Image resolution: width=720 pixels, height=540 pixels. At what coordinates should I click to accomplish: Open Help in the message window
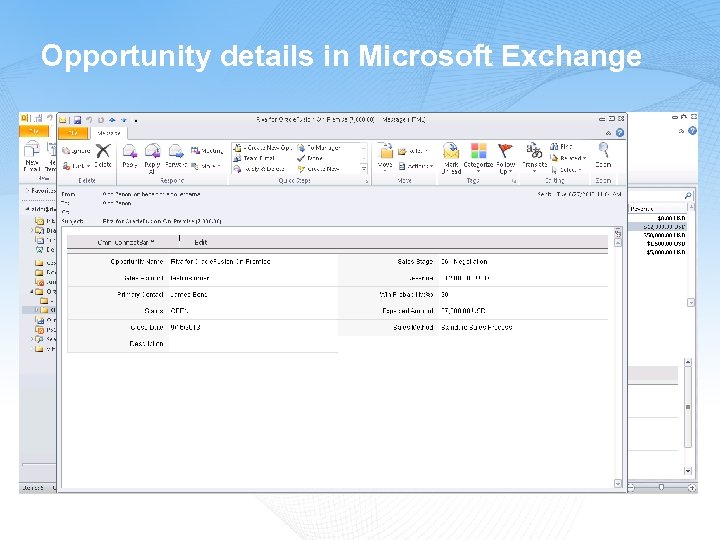click(620, 133)
